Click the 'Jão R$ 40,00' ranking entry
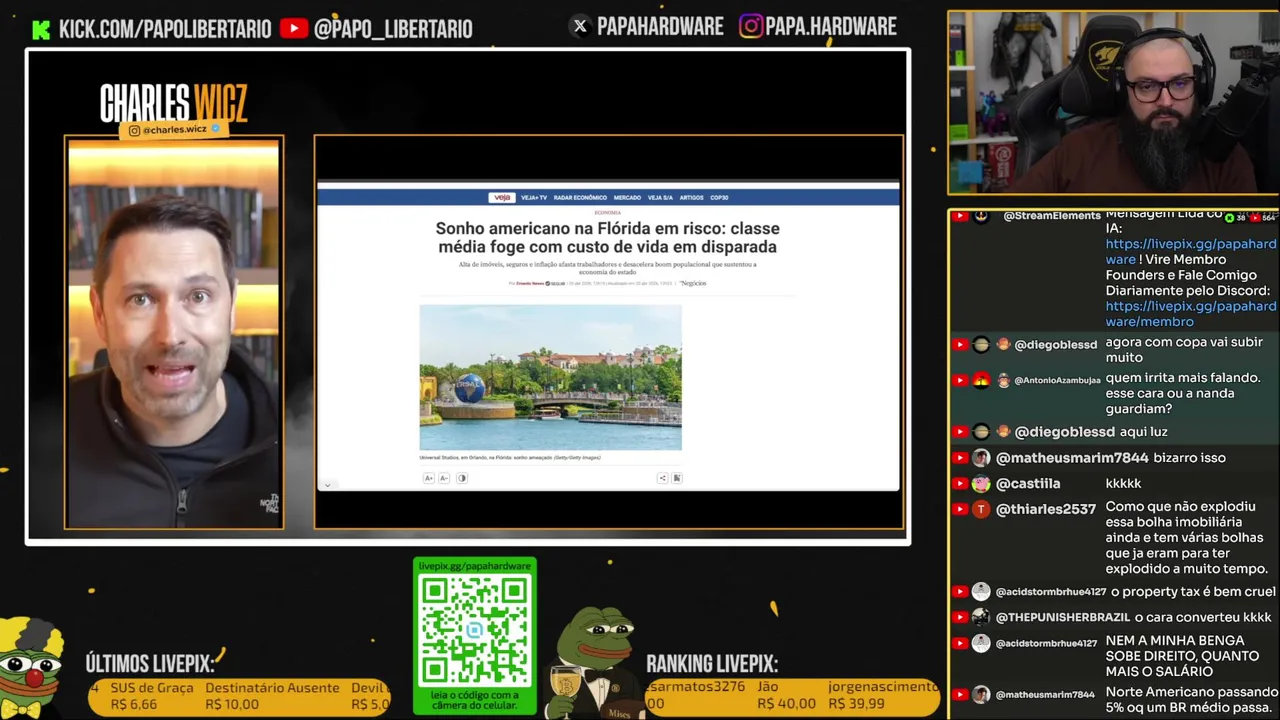 (x=786, y=695)
